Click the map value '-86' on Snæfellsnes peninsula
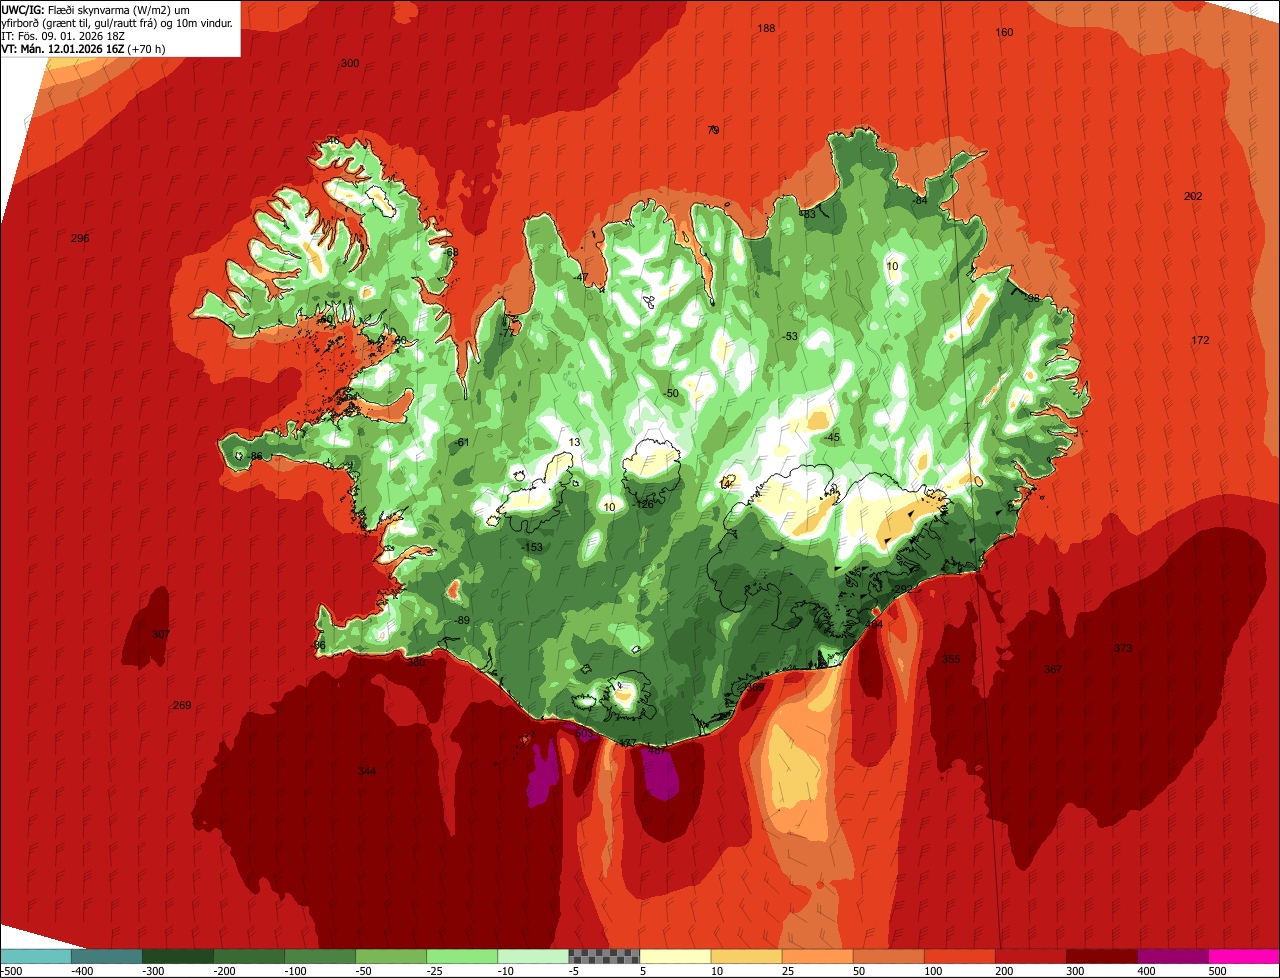 256,456
